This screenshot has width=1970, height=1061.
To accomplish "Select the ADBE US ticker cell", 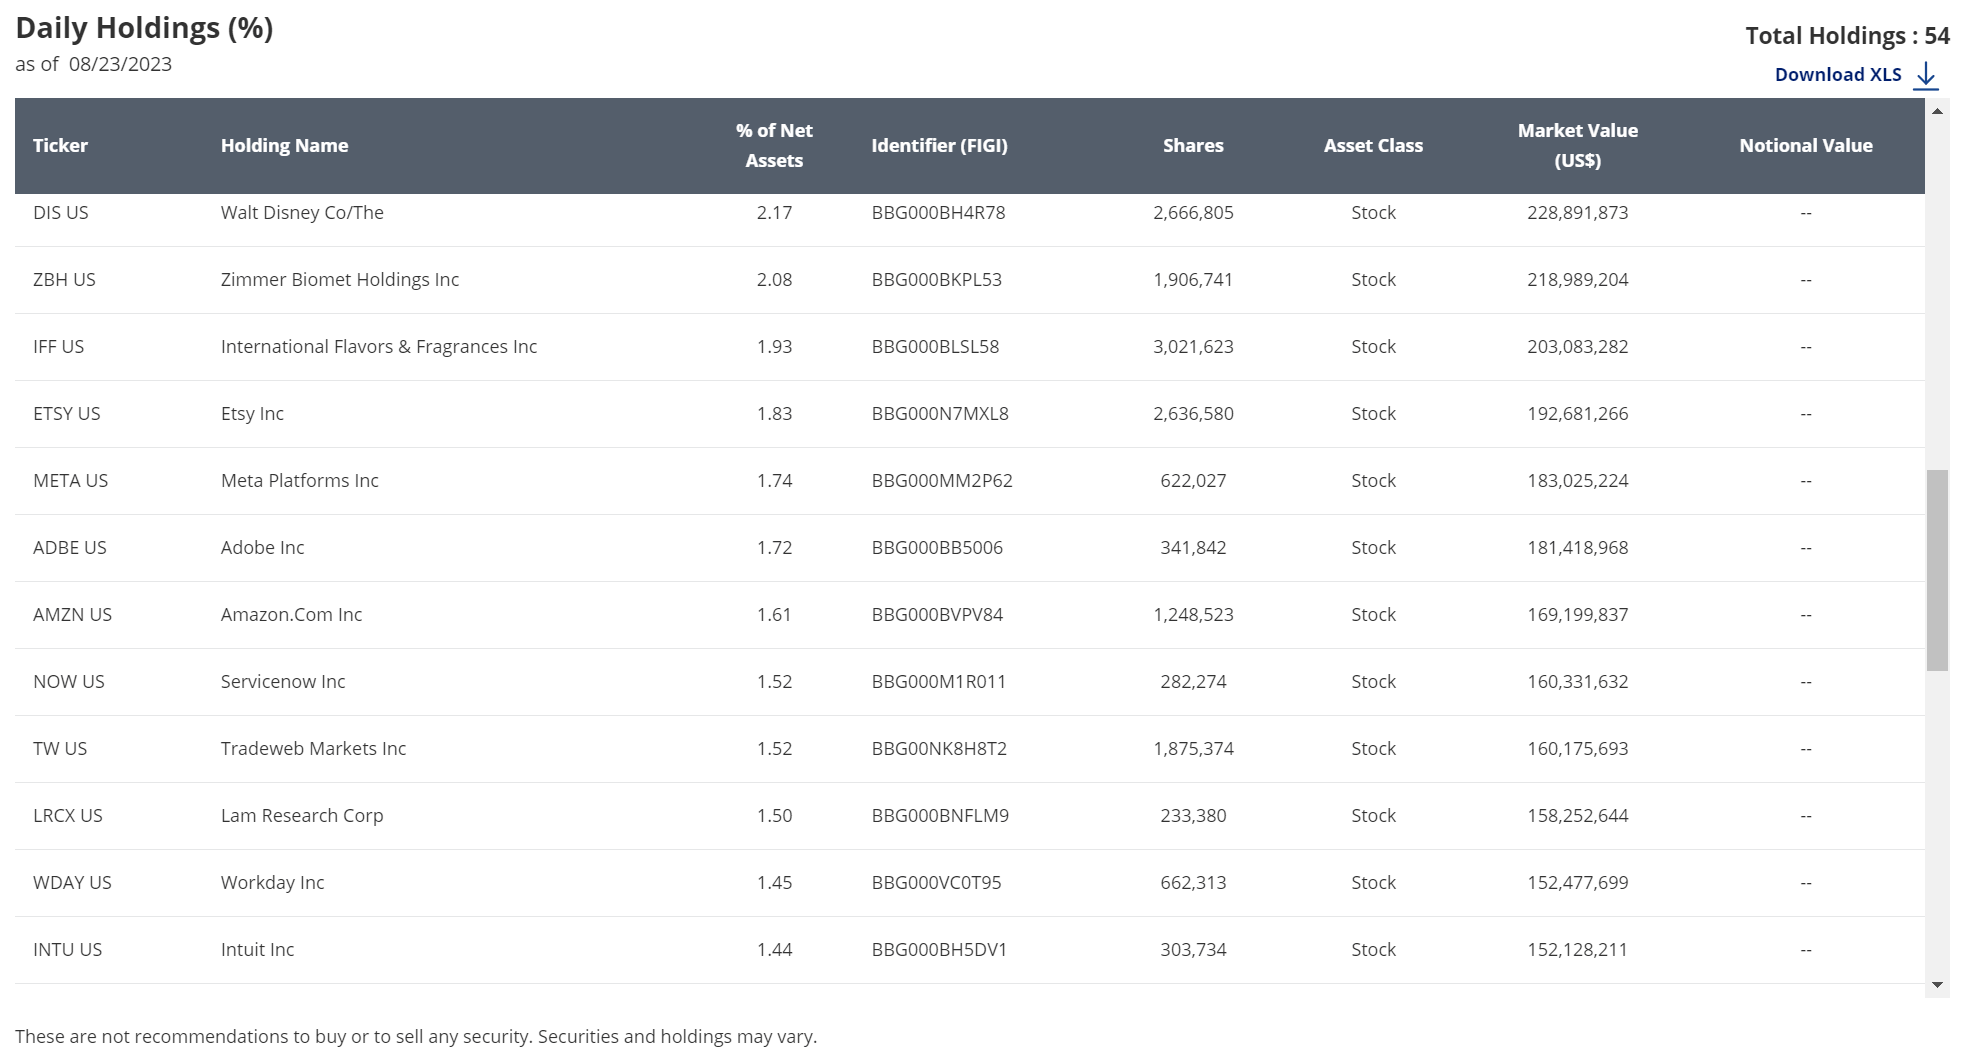I will click(70, 548).
